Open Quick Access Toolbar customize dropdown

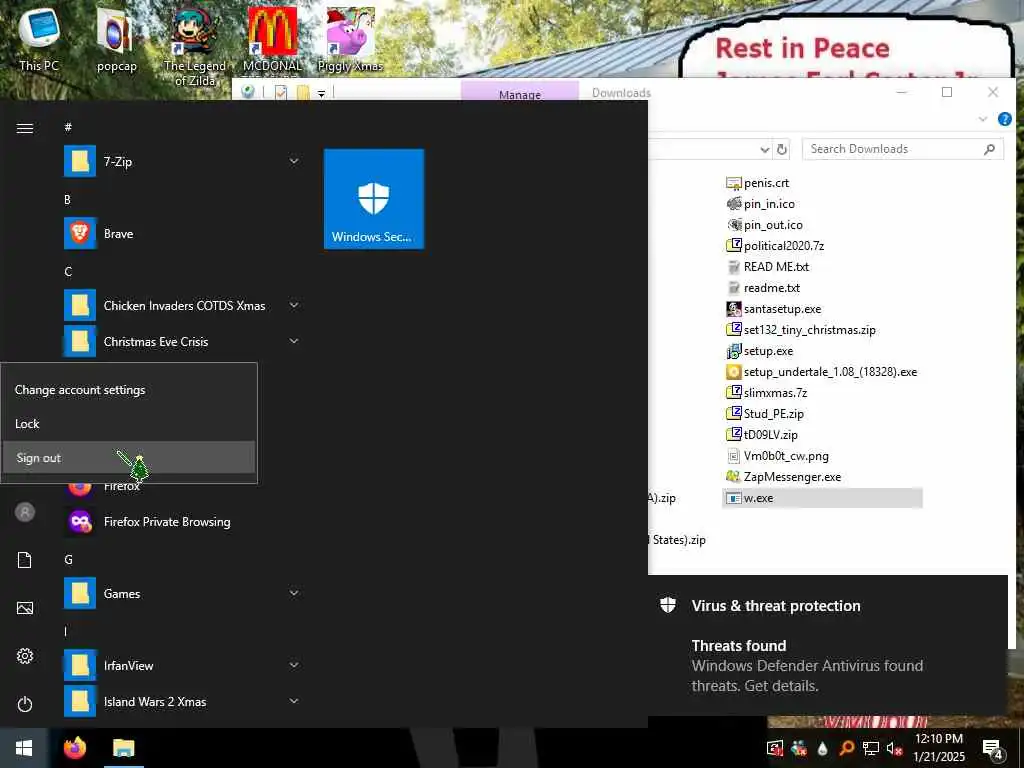(x=321, y=93)
